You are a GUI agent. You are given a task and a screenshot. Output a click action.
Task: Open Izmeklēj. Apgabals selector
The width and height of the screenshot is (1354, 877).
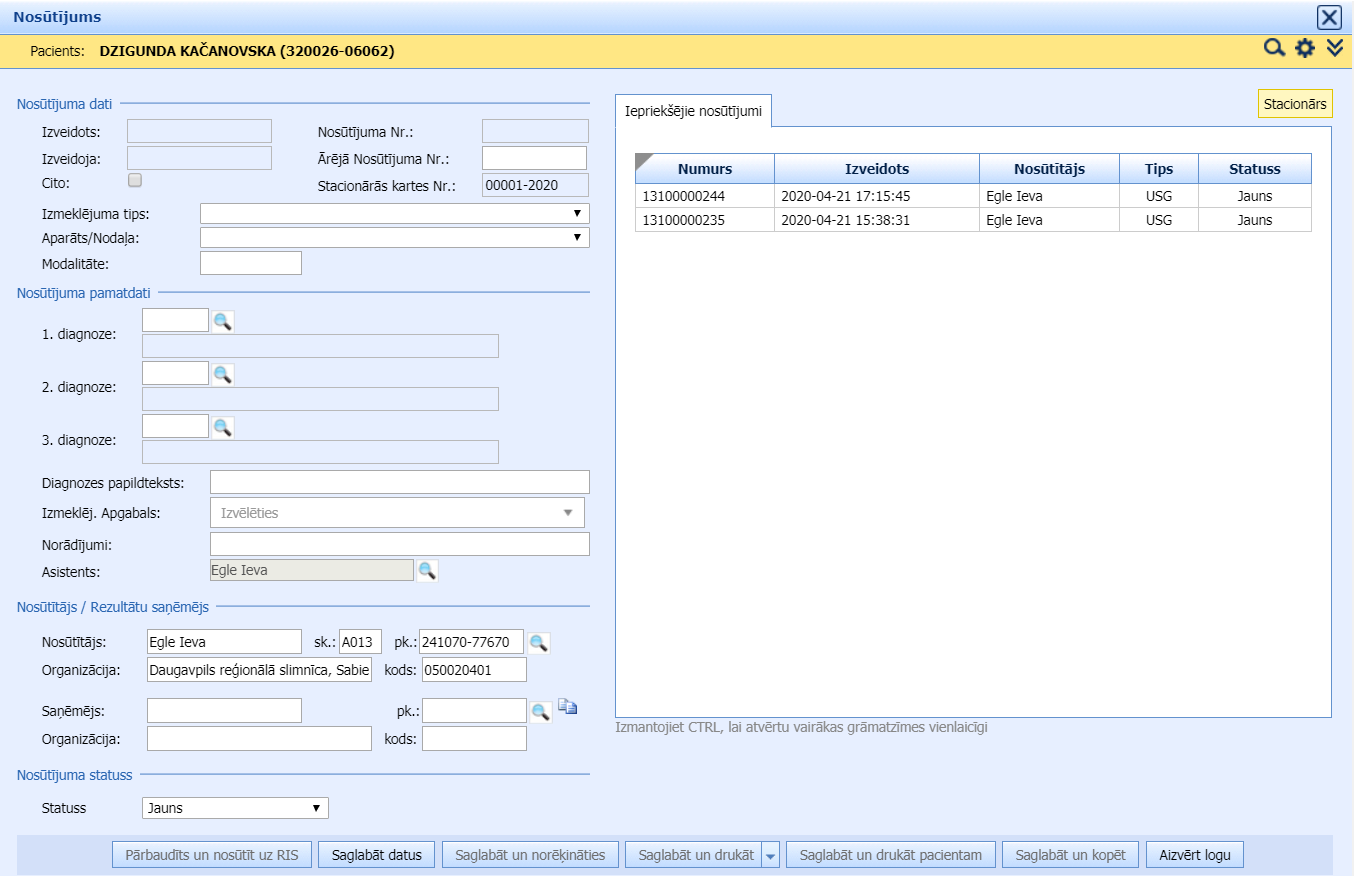coord(396,513)
